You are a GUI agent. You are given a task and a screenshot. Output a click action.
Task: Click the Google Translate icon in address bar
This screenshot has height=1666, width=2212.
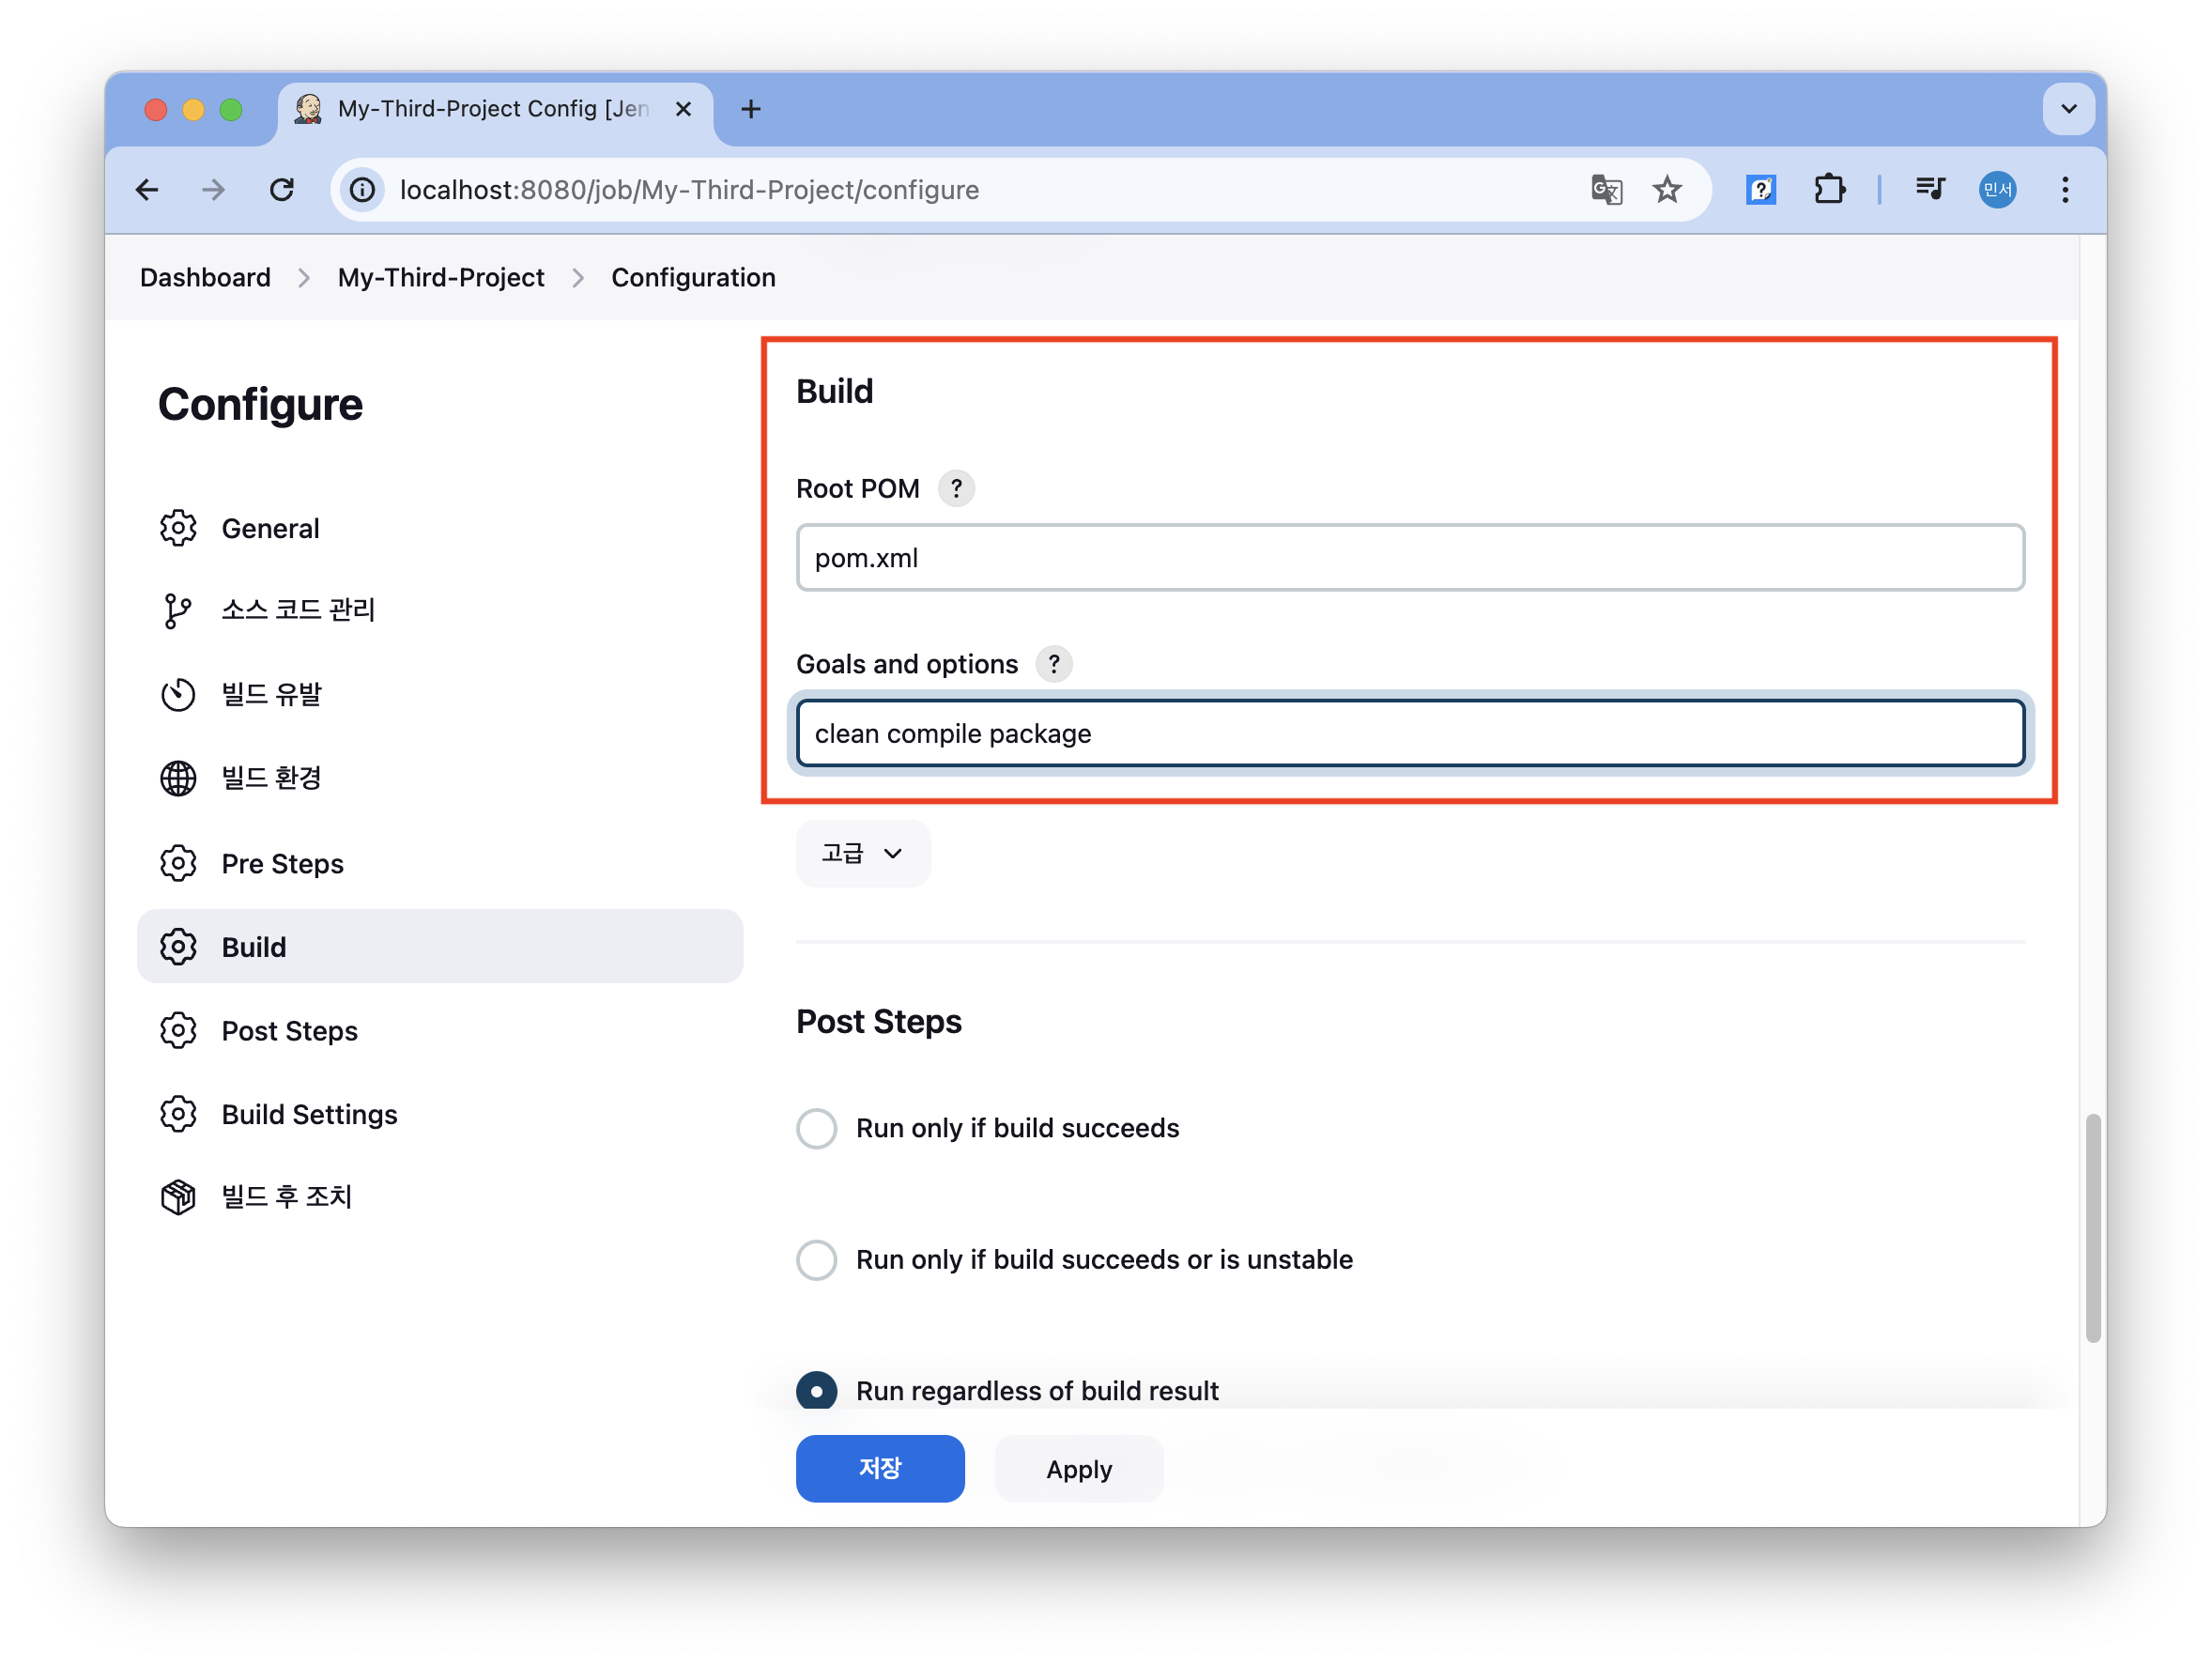point(1606,190)
